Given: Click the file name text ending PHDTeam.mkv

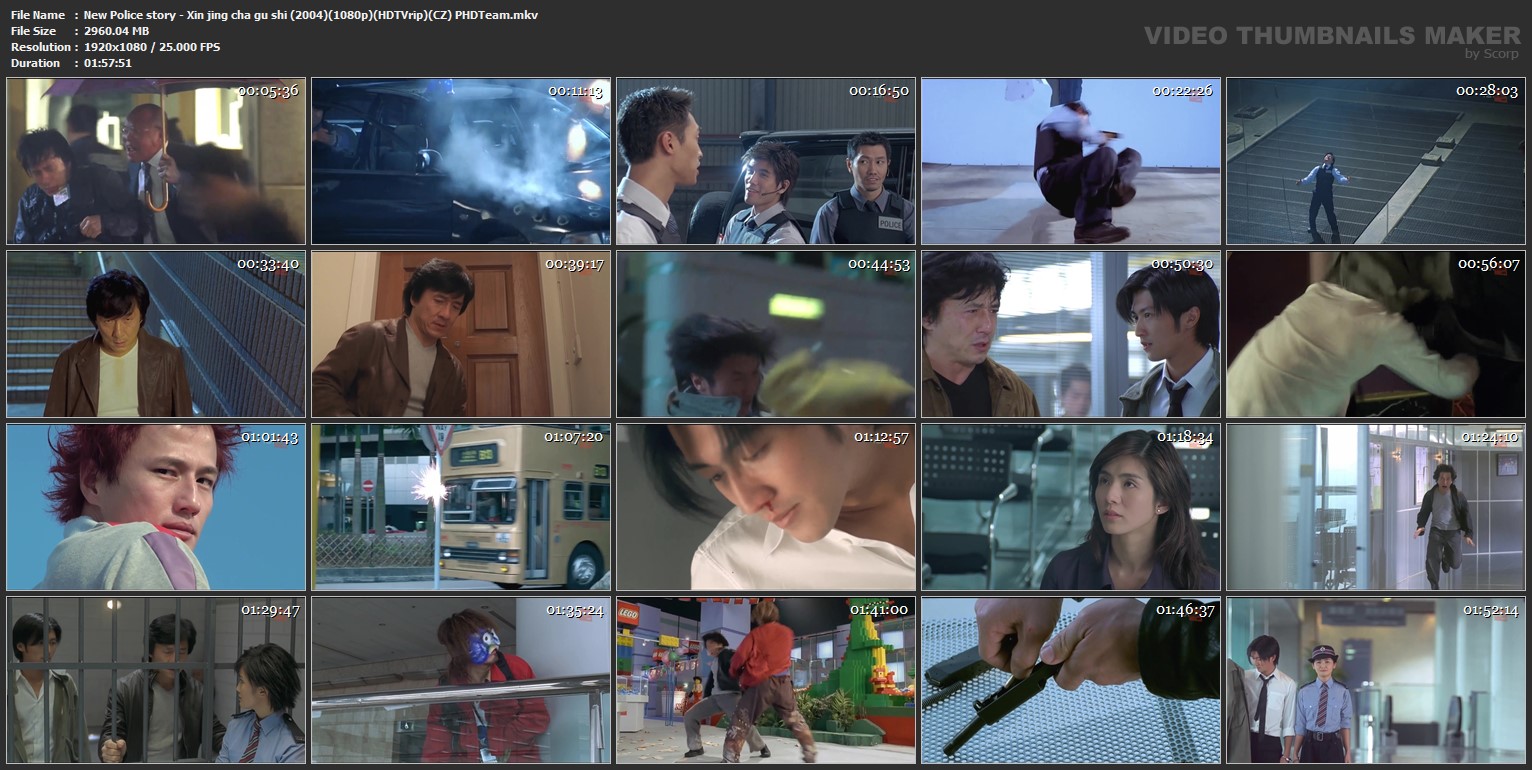Looking at the screenshot, I should pos(311,16).
